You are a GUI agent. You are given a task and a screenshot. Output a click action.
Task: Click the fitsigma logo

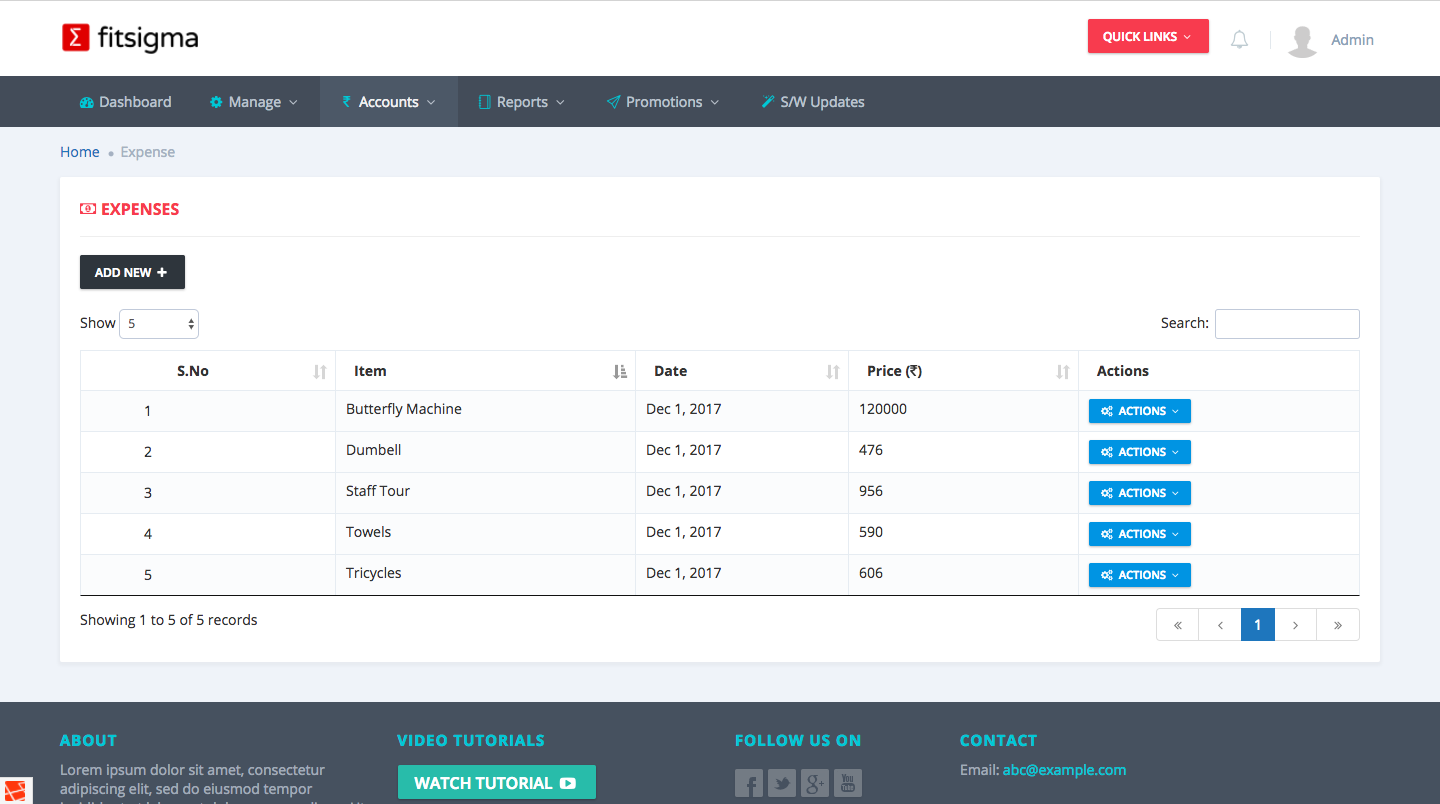(130, 38)
